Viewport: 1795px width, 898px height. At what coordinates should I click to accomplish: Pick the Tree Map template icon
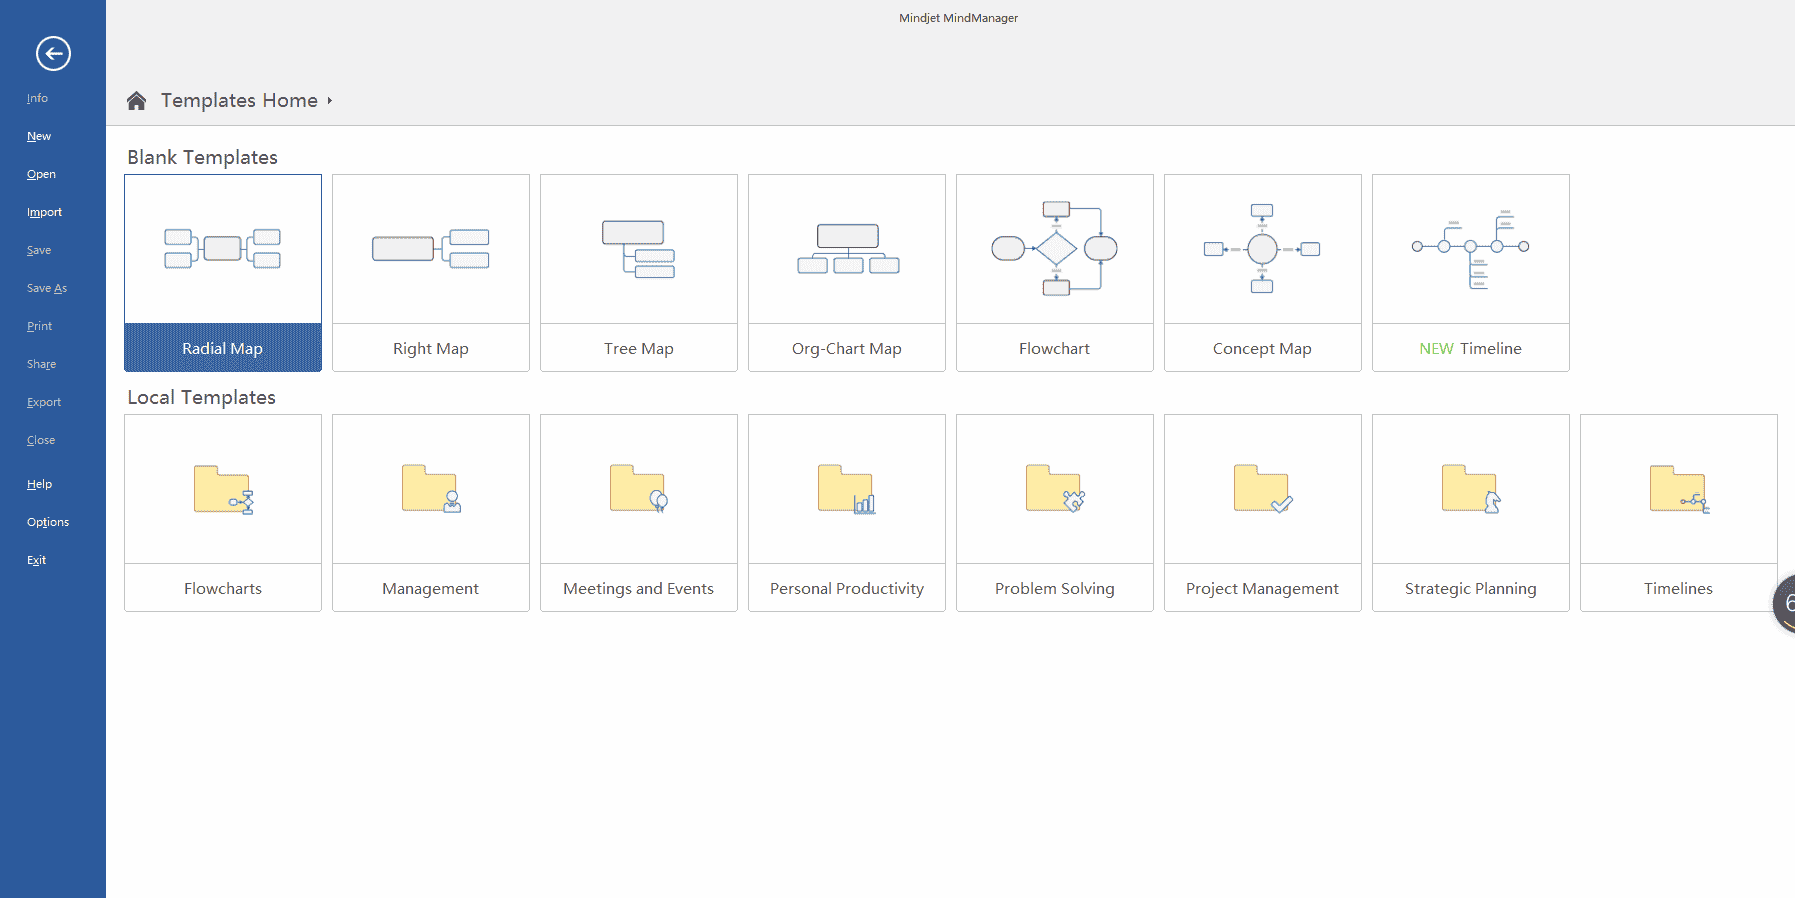638,249
